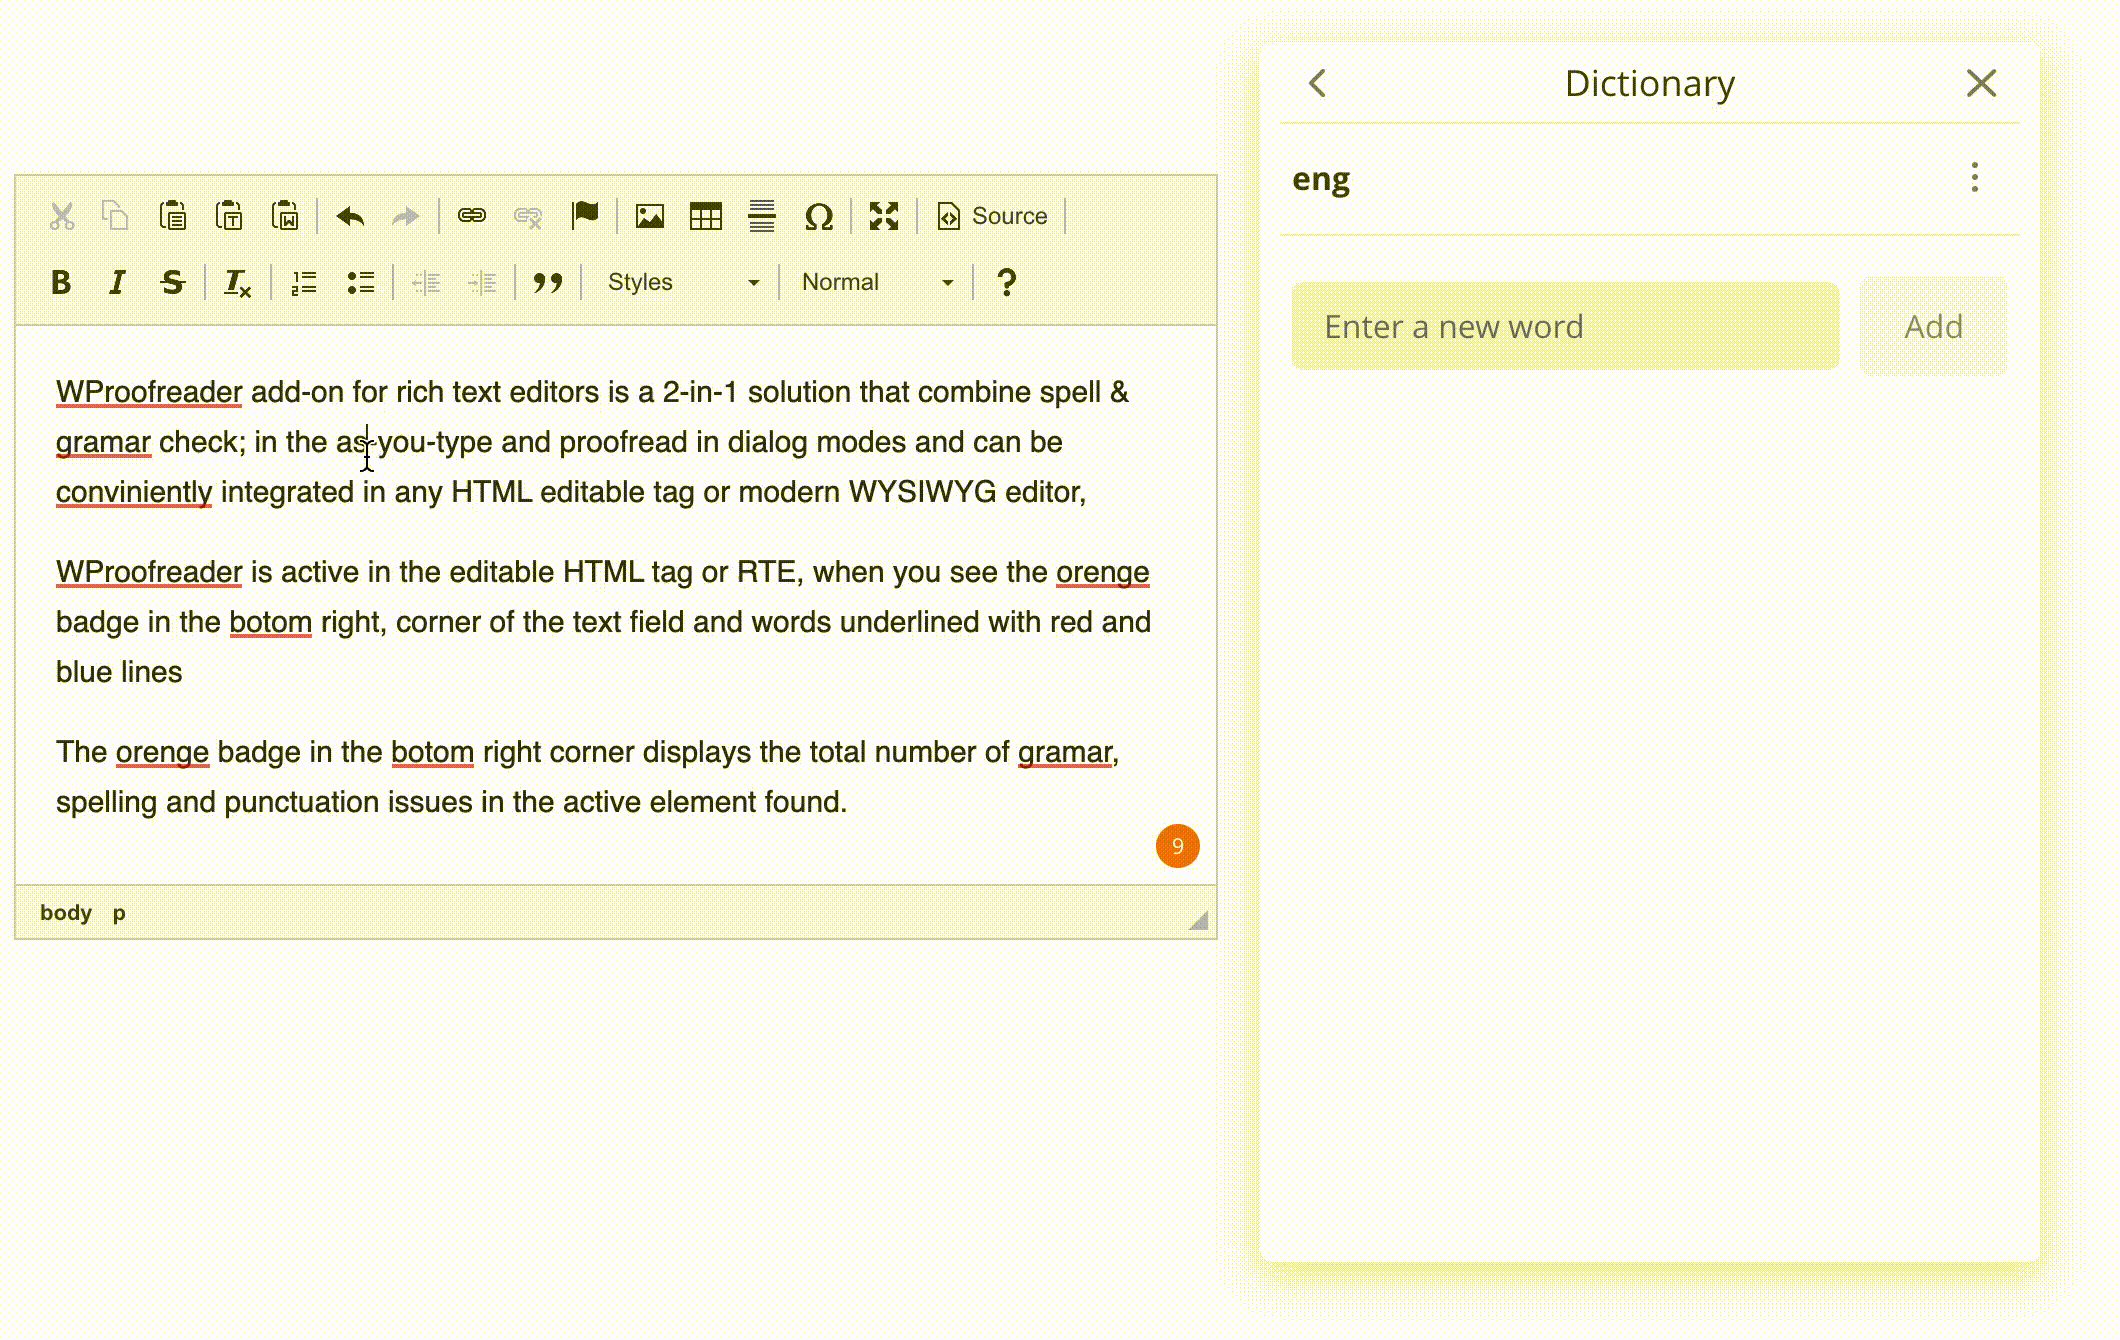This screenshot has height=1340, width=2120.
Task: Select the body element path item
Action: 66,913
